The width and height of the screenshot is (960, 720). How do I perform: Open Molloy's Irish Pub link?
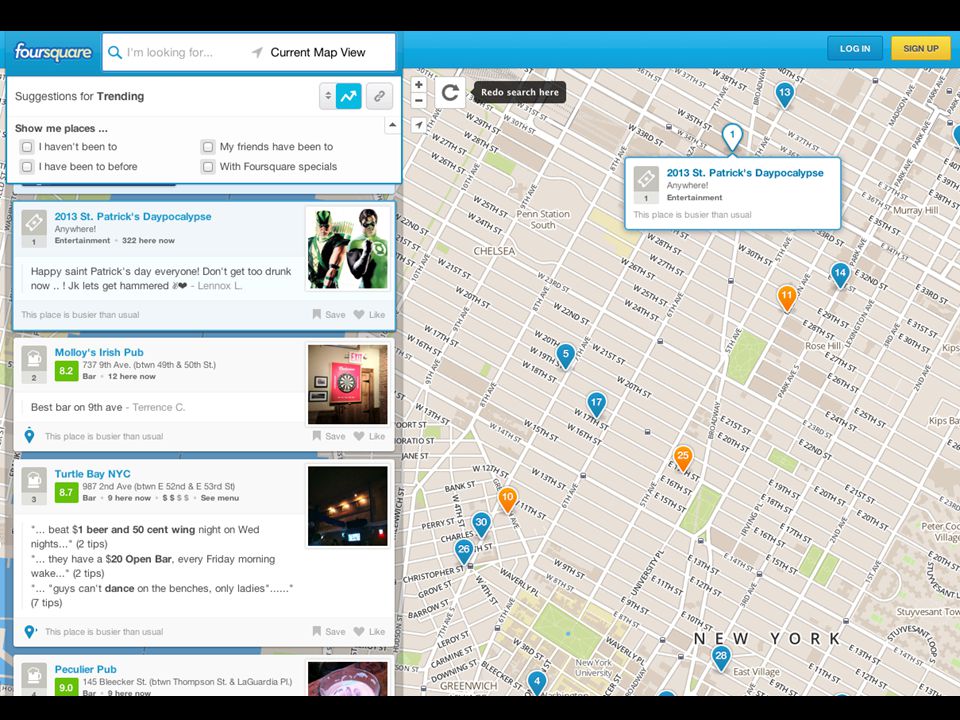pyautogui.click(x=99, y=353)
